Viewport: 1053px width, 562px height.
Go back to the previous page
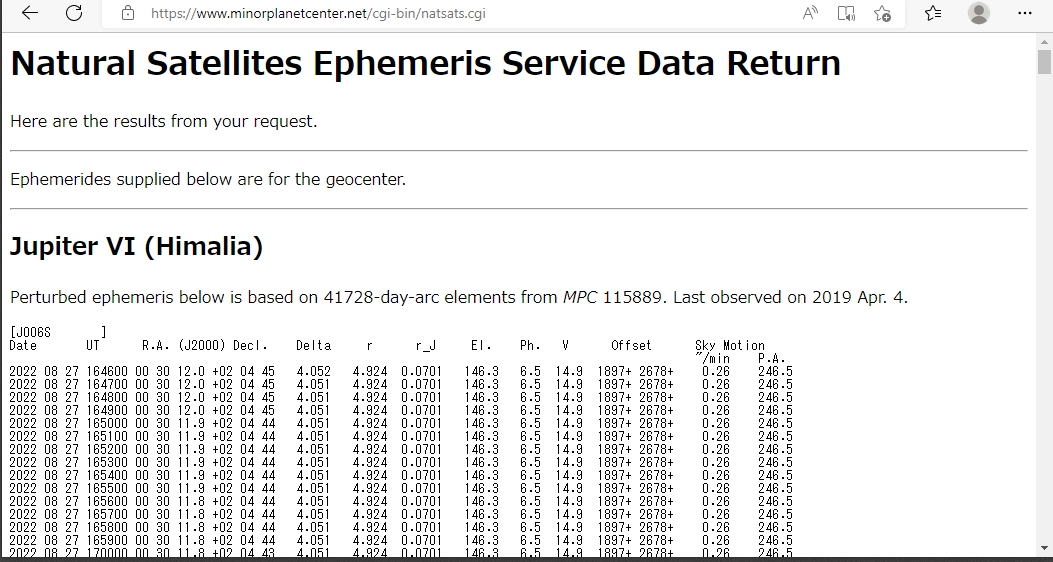click(30, 13)
